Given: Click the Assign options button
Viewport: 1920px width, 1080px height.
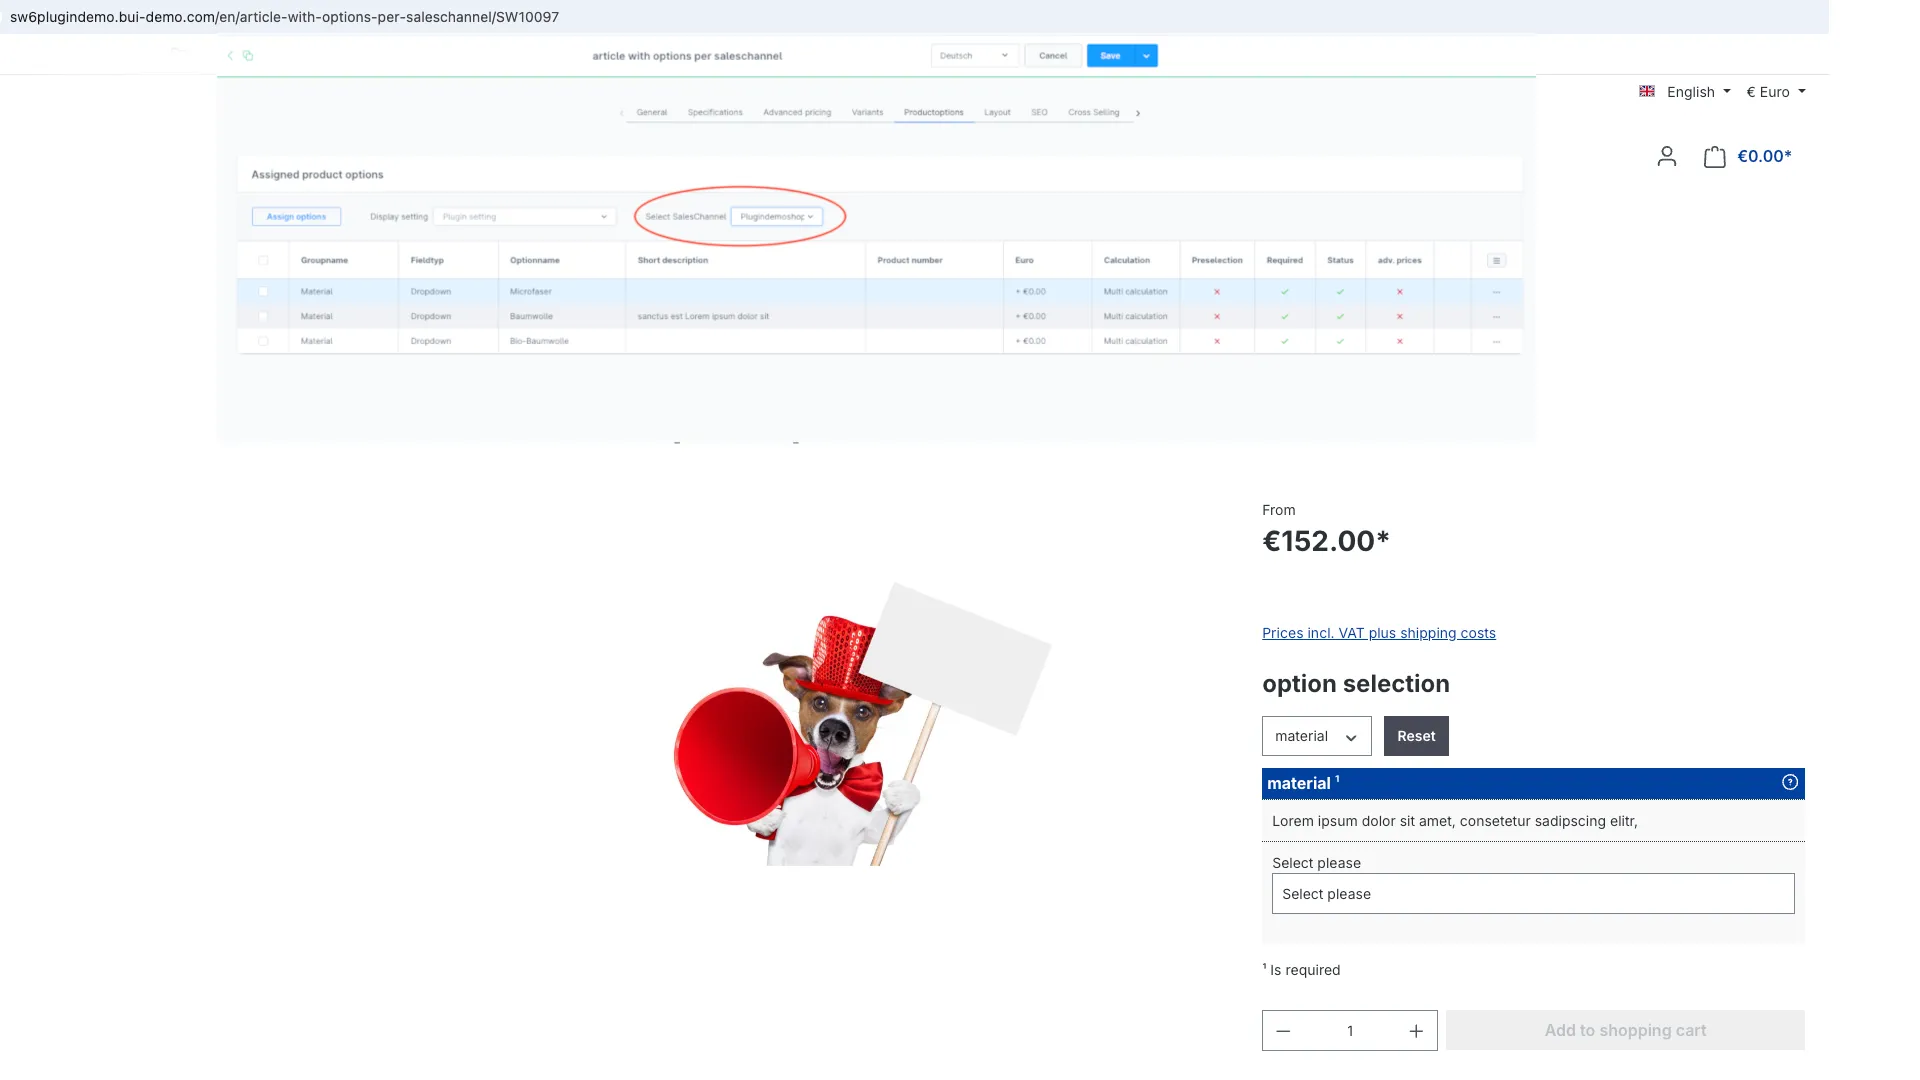Looking at the screenshot, I should coord(296,216).
